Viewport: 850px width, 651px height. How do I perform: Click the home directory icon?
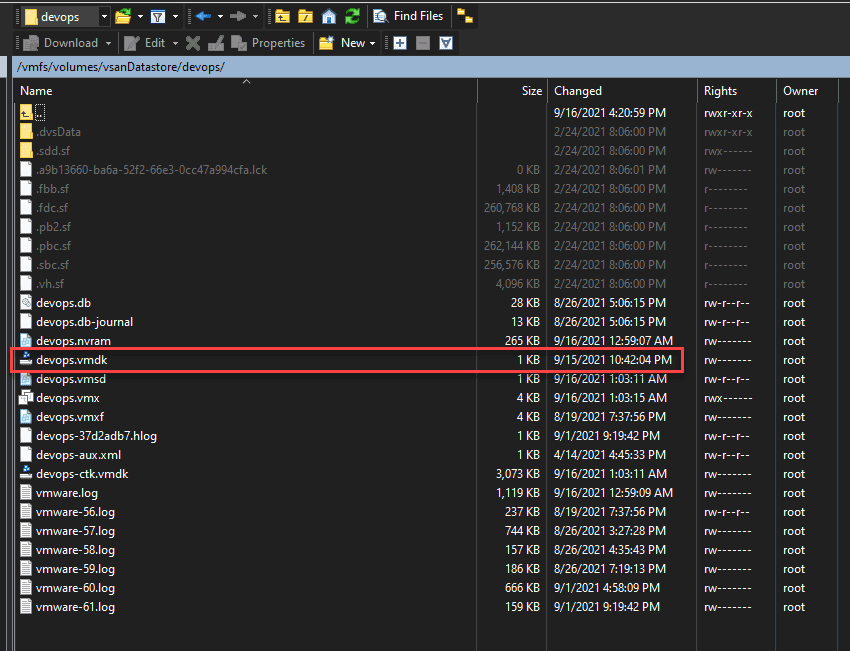tap(329, 16)
